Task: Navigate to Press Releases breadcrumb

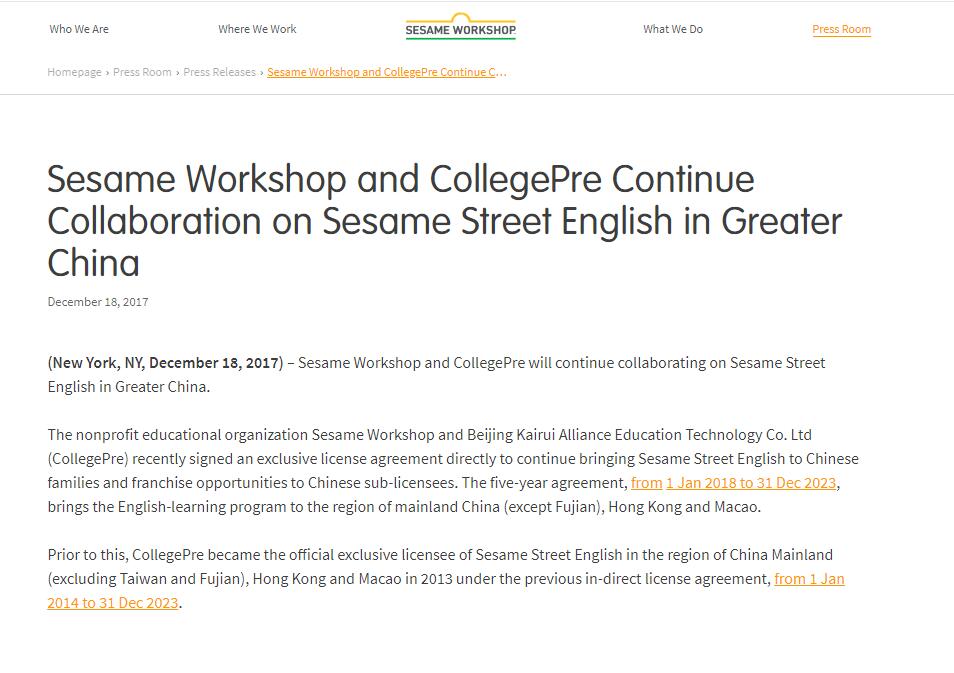Action: 220,72
